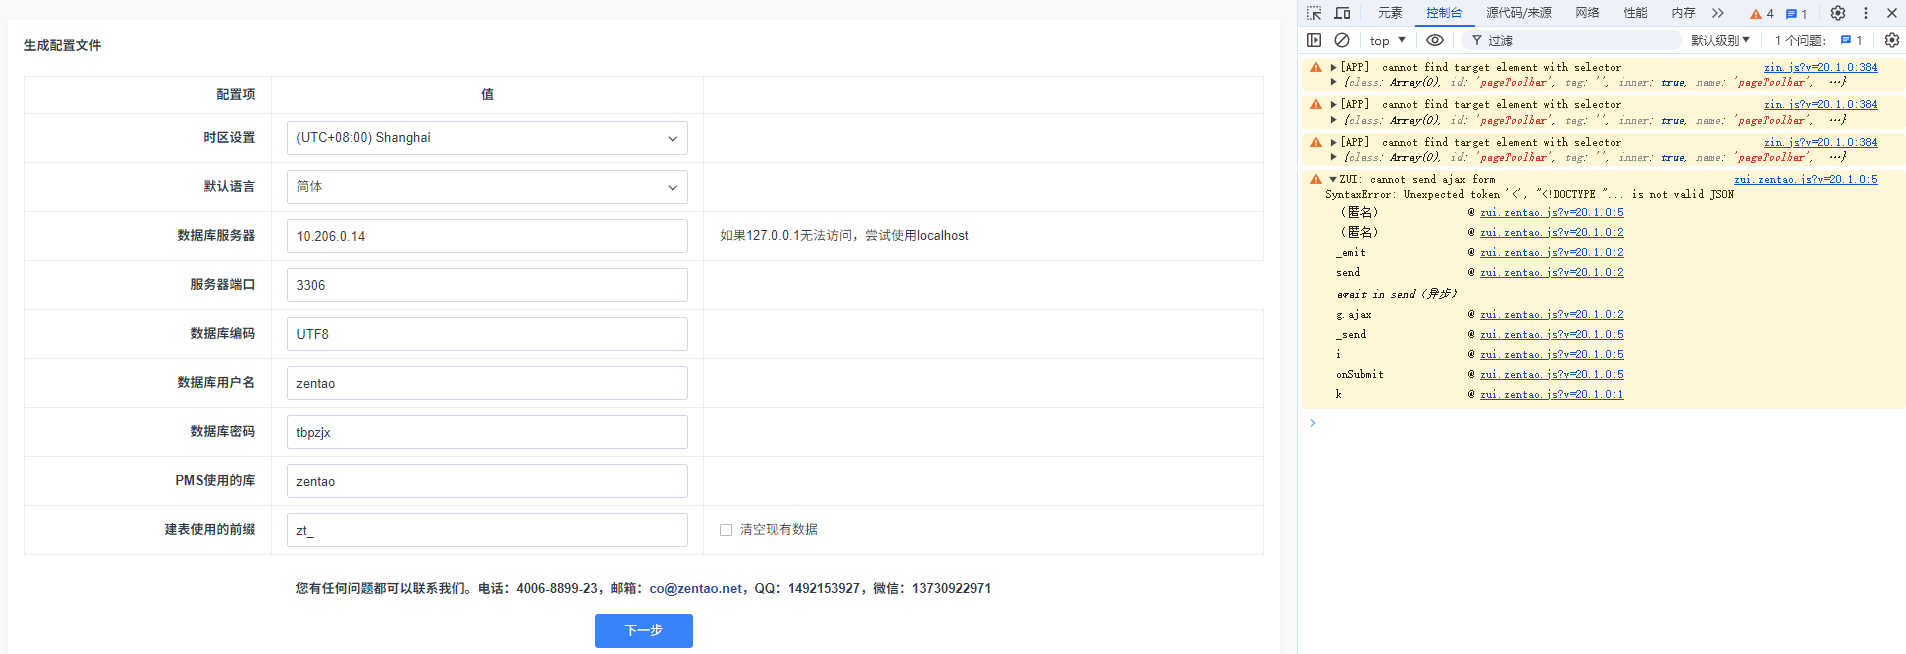
Task: Open the top JavaScript context selector
Action: [x=1387, y=40]
